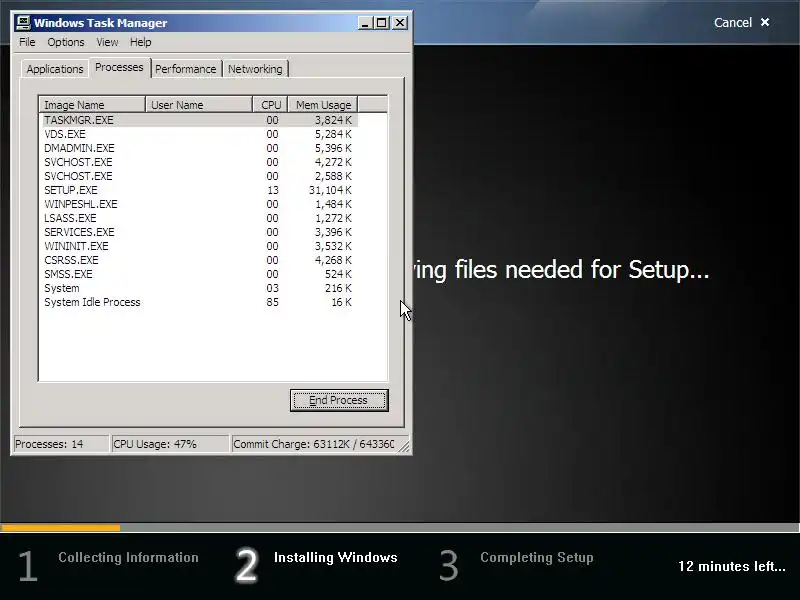Maximize the Windows Task Manager window
Screen dimensions: 800x600
point(381,22)
